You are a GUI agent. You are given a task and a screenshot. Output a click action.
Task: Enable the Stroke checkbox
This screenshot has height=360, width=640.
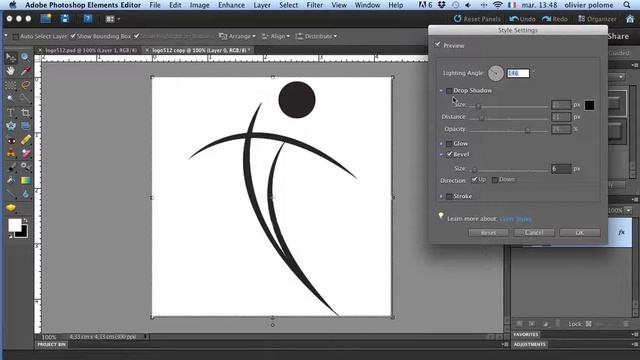pos(449,196)
